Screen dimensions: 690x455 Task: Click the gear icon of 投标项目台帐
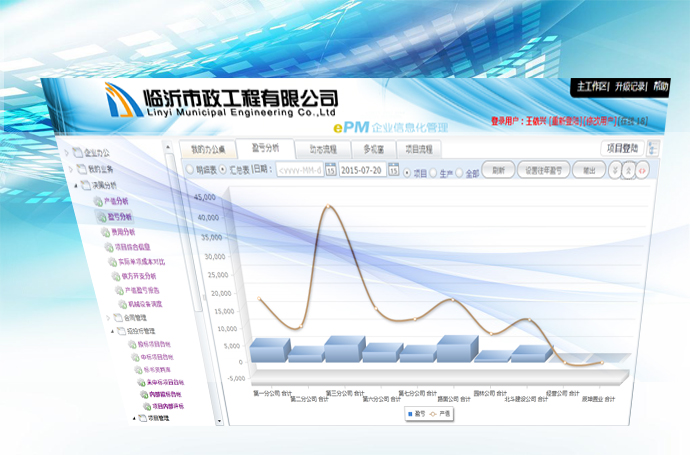pos(132,344)
